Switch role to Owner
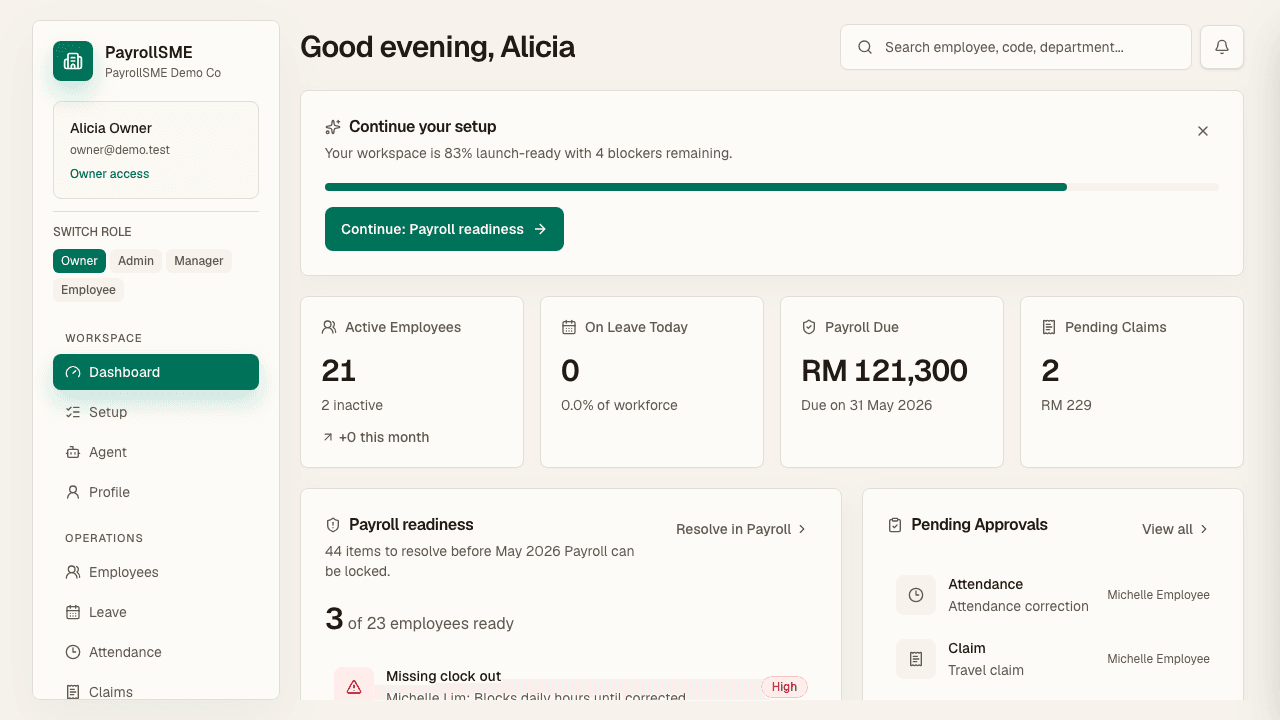Image resolution: width=1280 pixels, height=720 pixels. click(79, 261)
